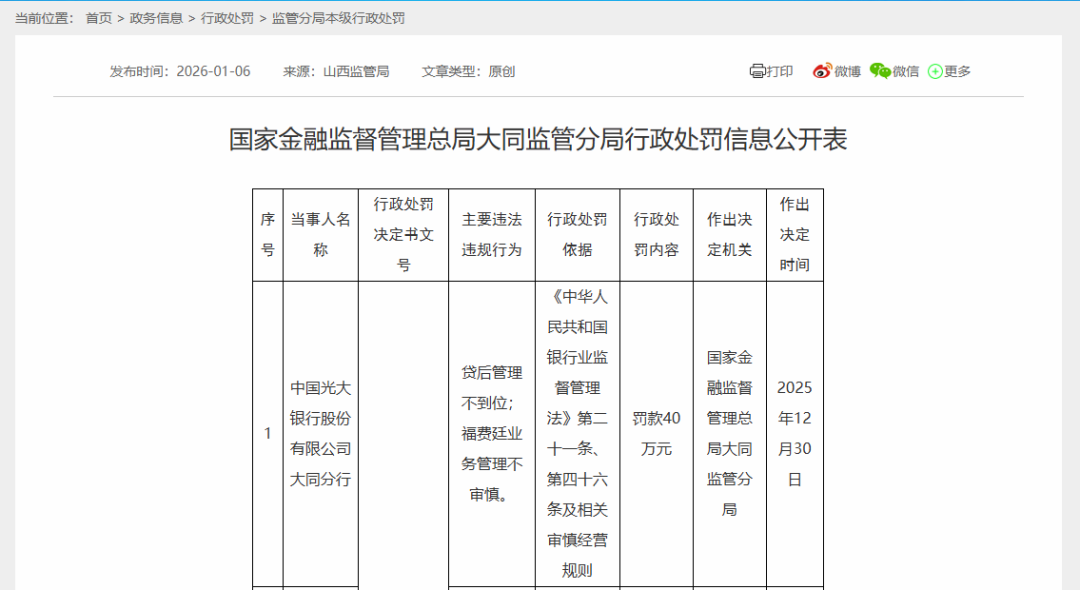This screenshot has width=1080, height=590.
Task: Select the 监管分局本级行政处罚 breadcrumb item
Action: [x=338, y=18]
